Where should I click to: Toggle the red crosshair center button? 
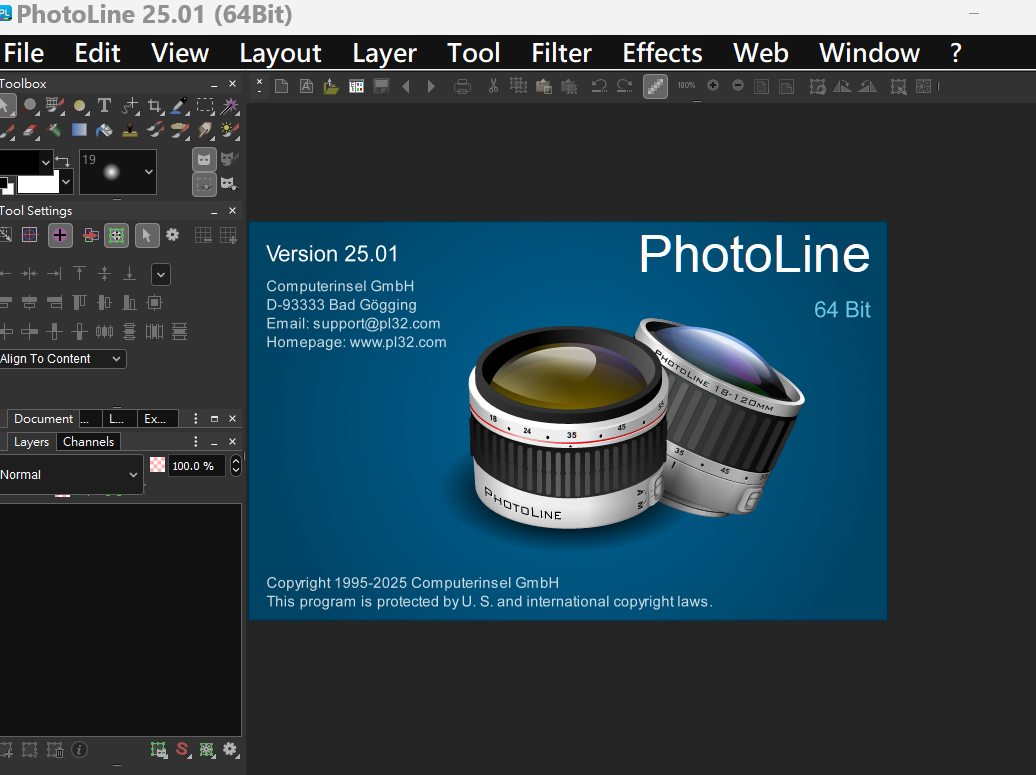[30, 235]
